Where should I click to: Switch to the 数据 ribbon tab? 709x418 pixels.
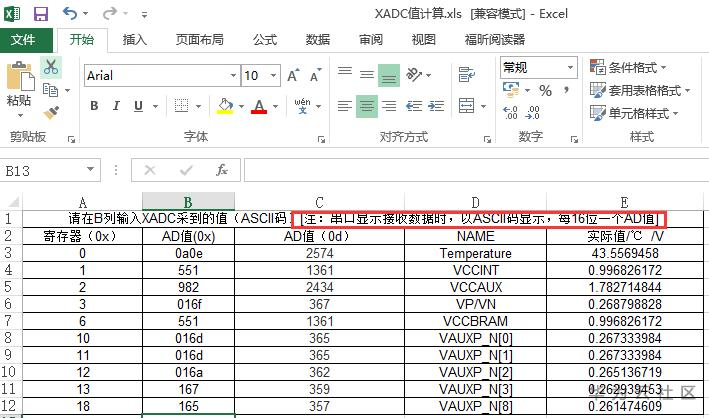click(x=317, y=40)
